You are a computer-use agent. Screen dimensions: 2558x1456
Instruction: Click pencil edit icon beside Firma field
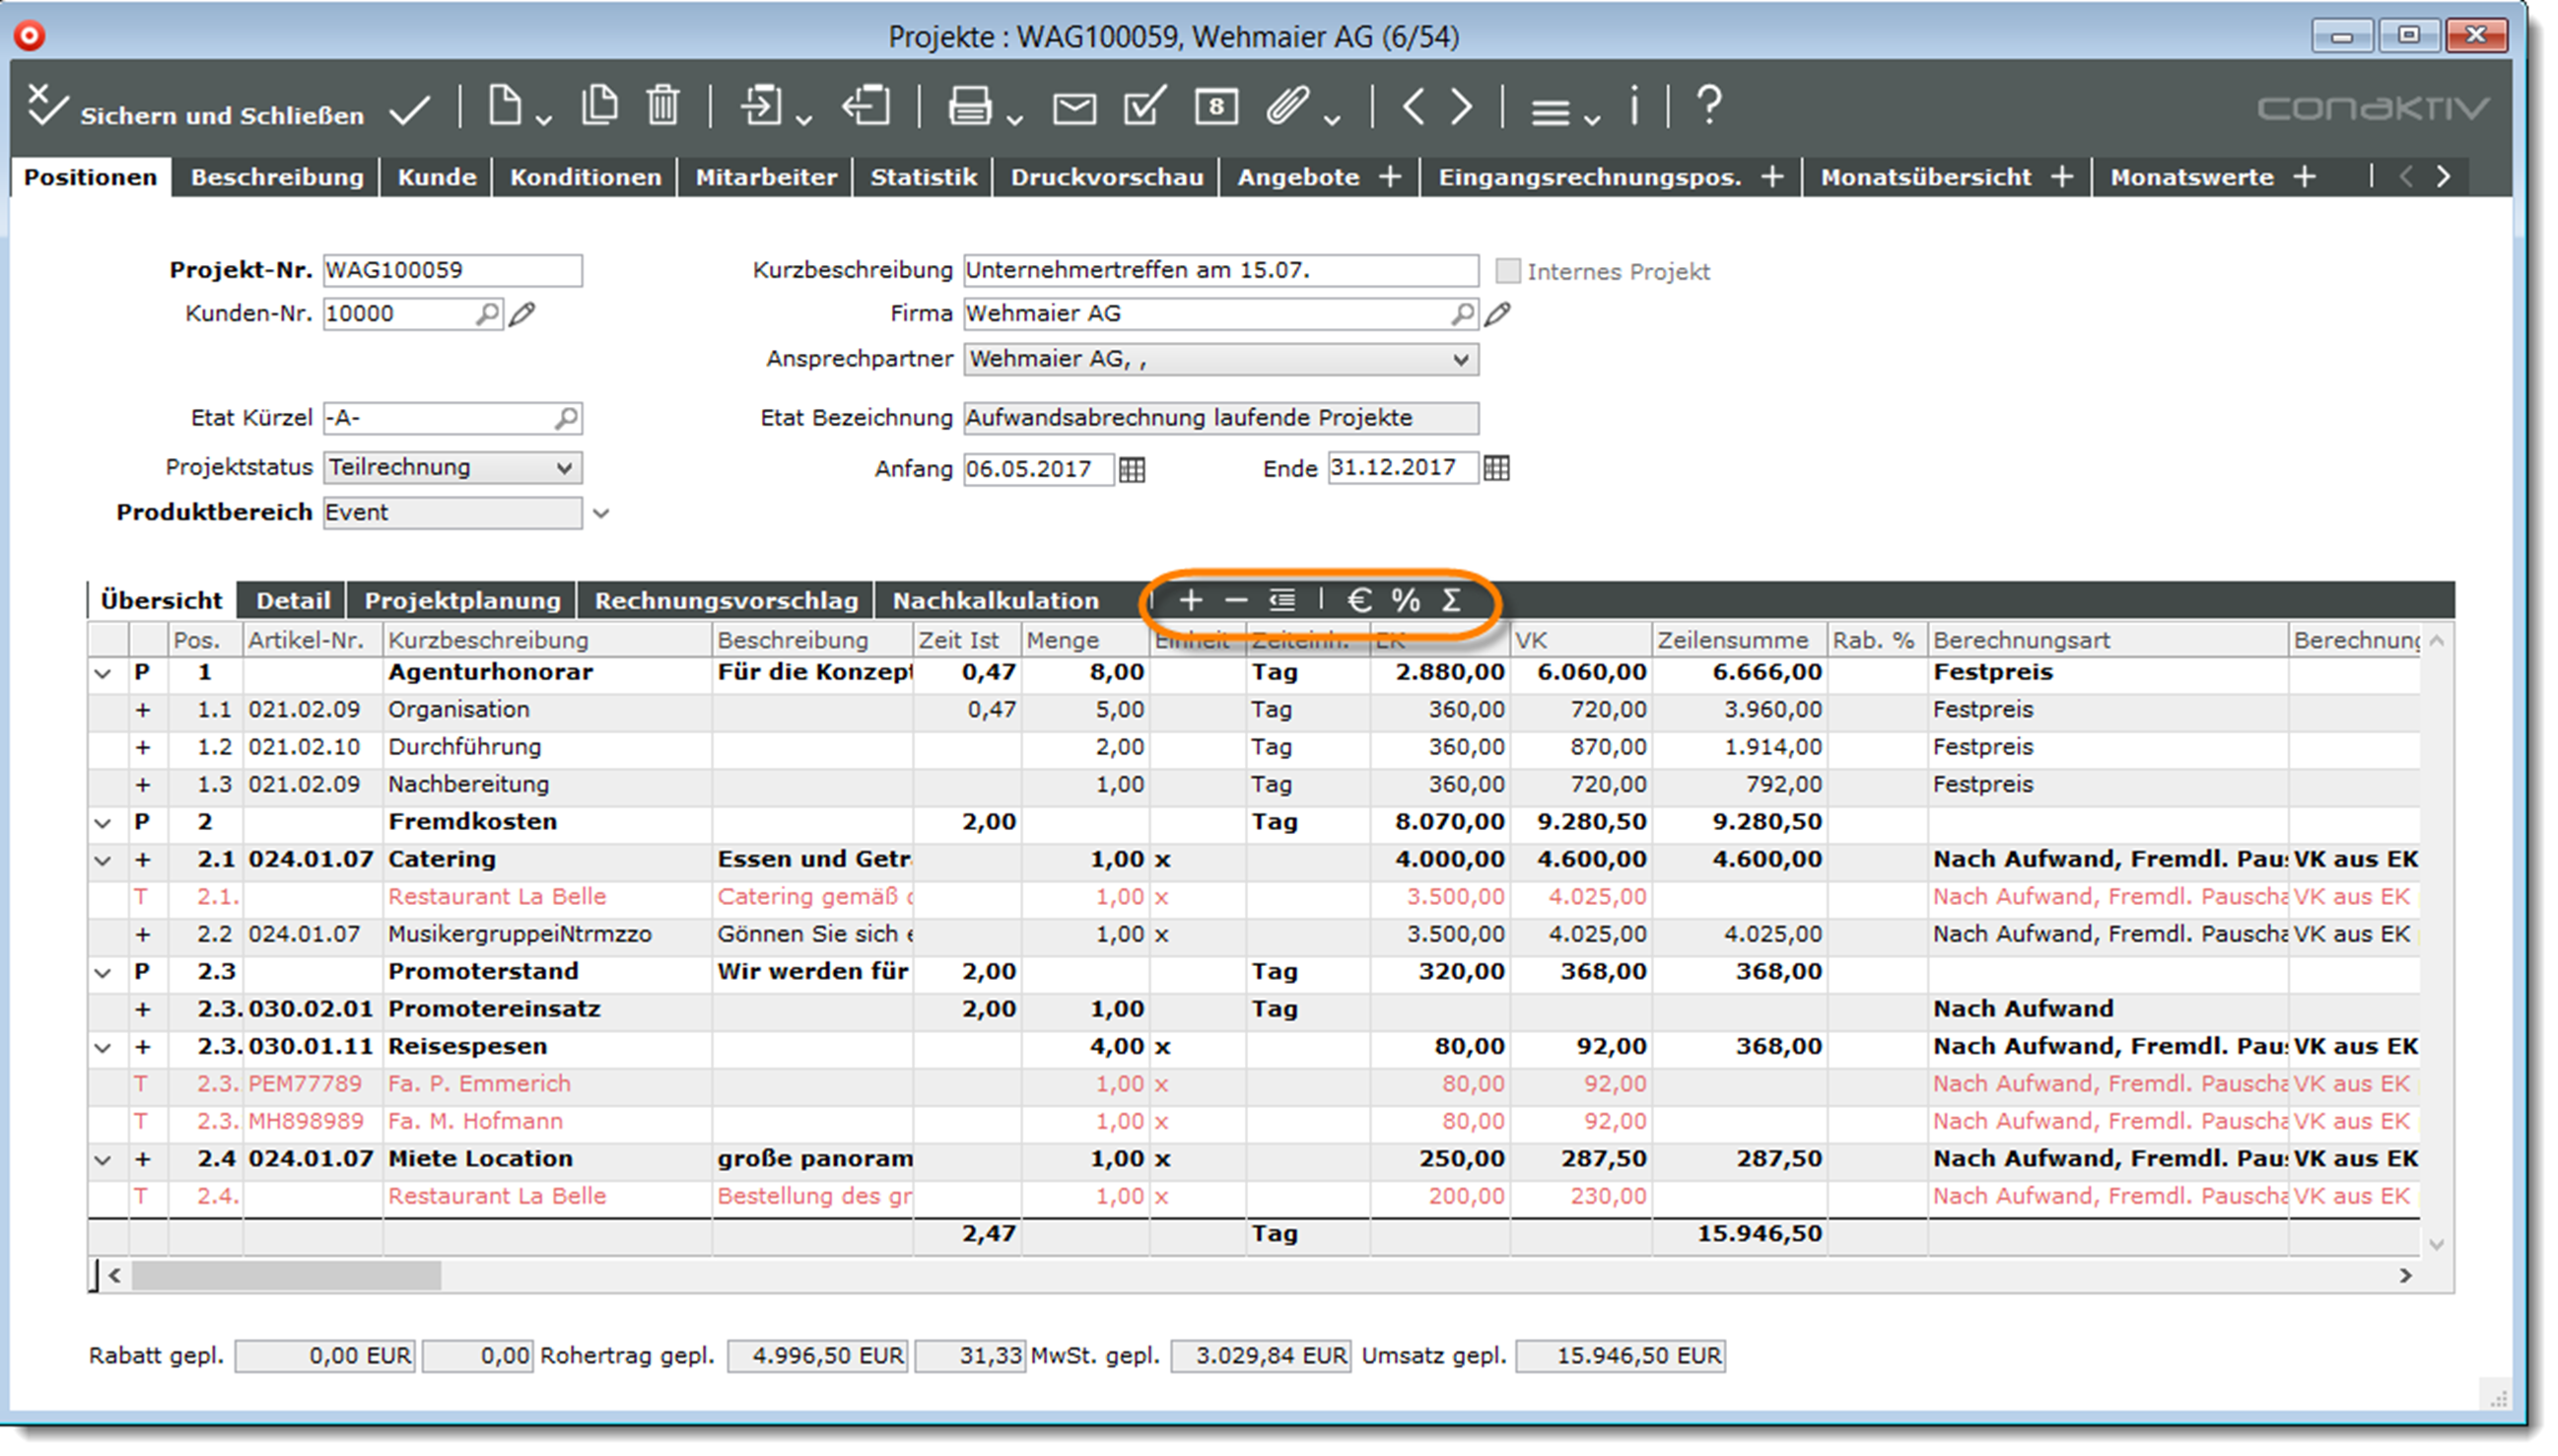tap(1497, 315)
